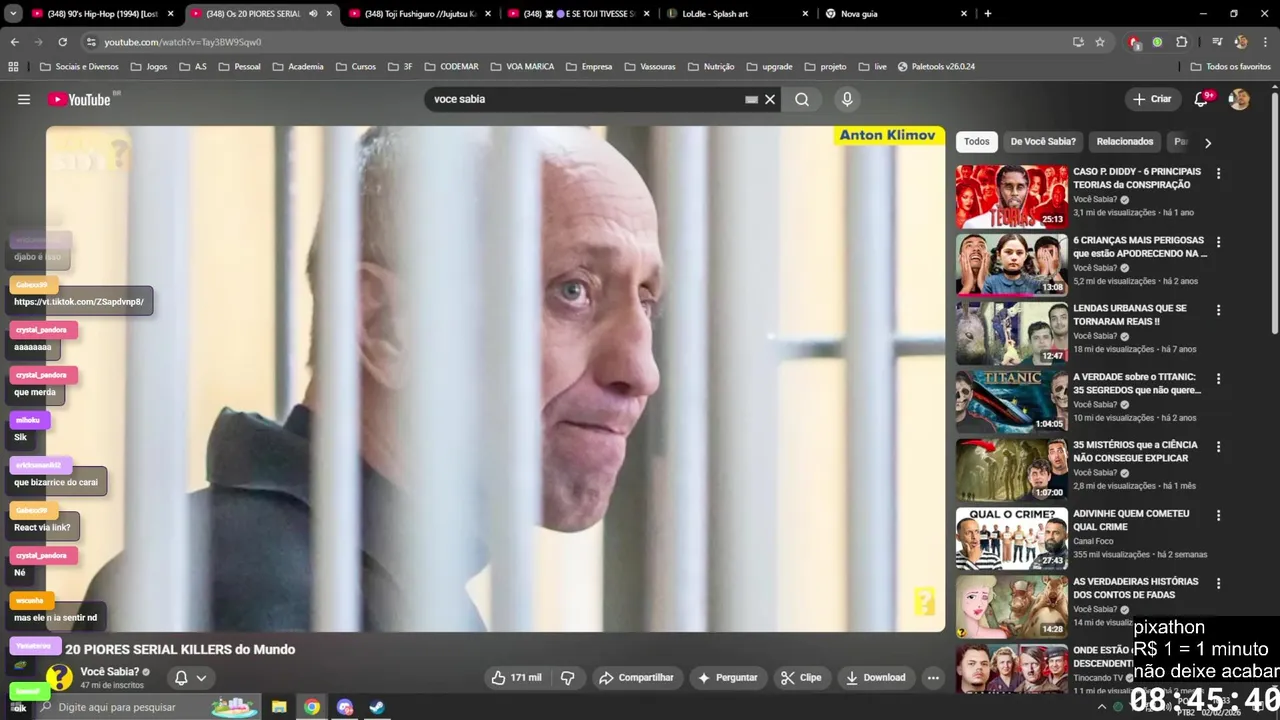Open the Jogos bookmark folder
The width and height of the screenshot is (1280, 720).
pos(148,67)
